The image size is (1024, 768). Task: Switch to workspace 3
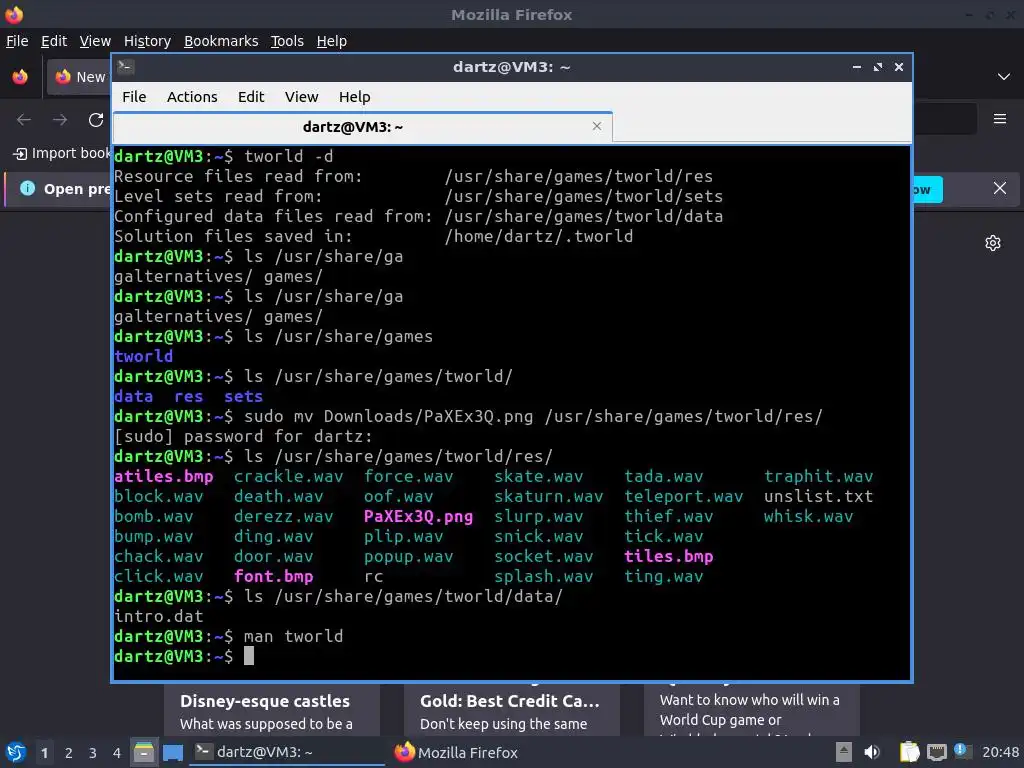coord(93,753)
